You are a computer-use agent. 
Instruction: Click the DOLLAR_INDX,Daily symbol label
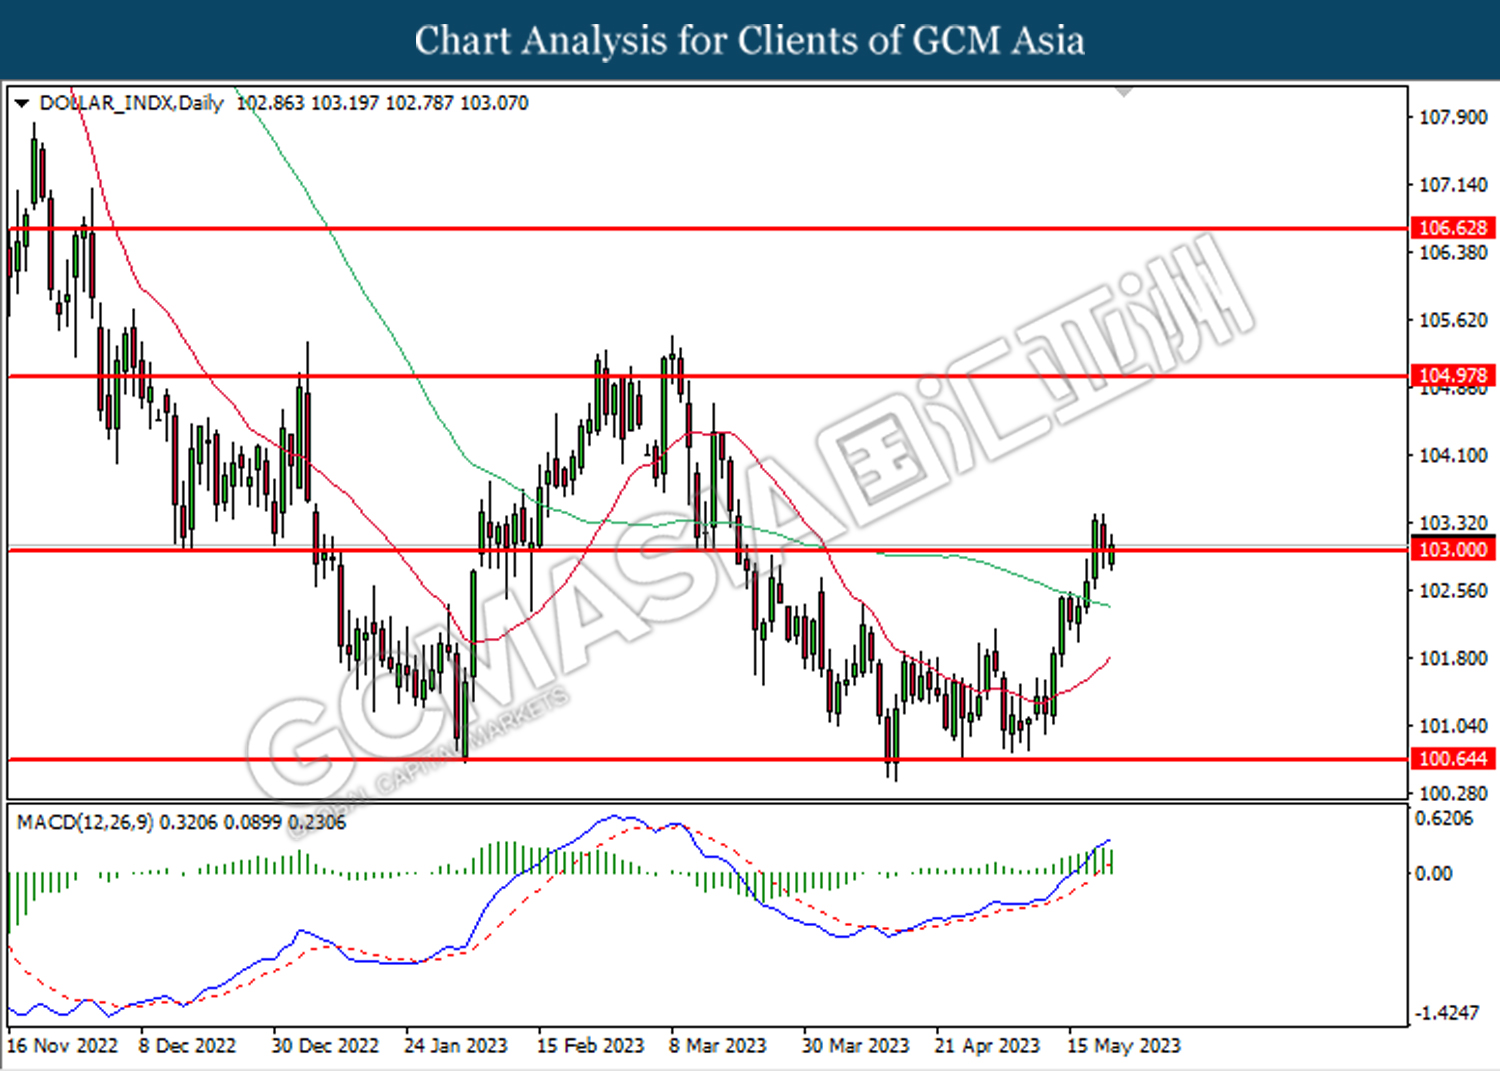(132, 103)
